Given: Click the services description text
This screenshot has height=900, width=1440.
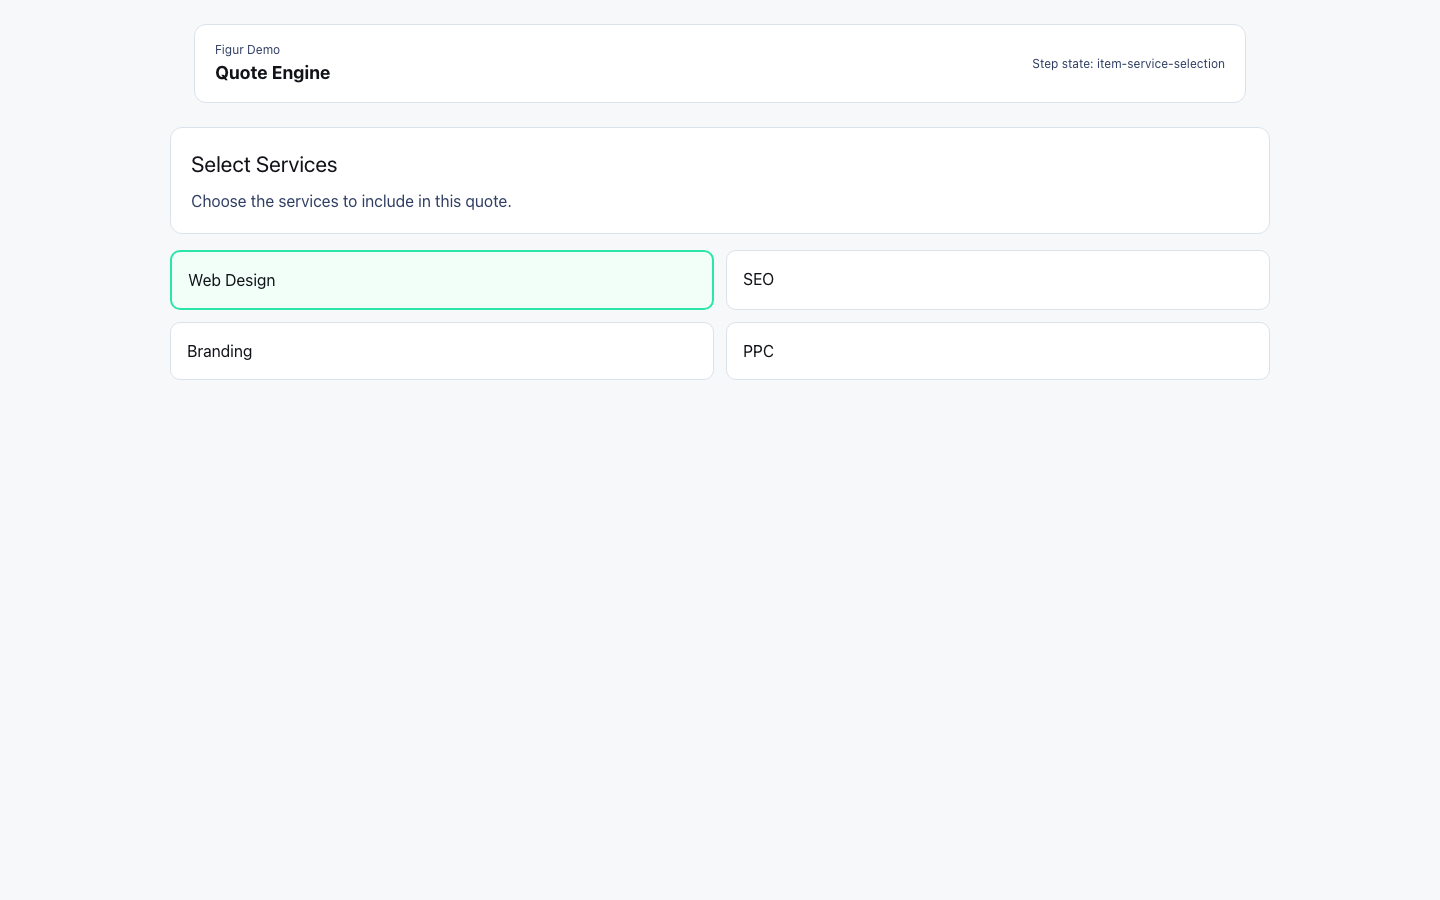Looking at the screenshot, I should (x=351, y=201).
